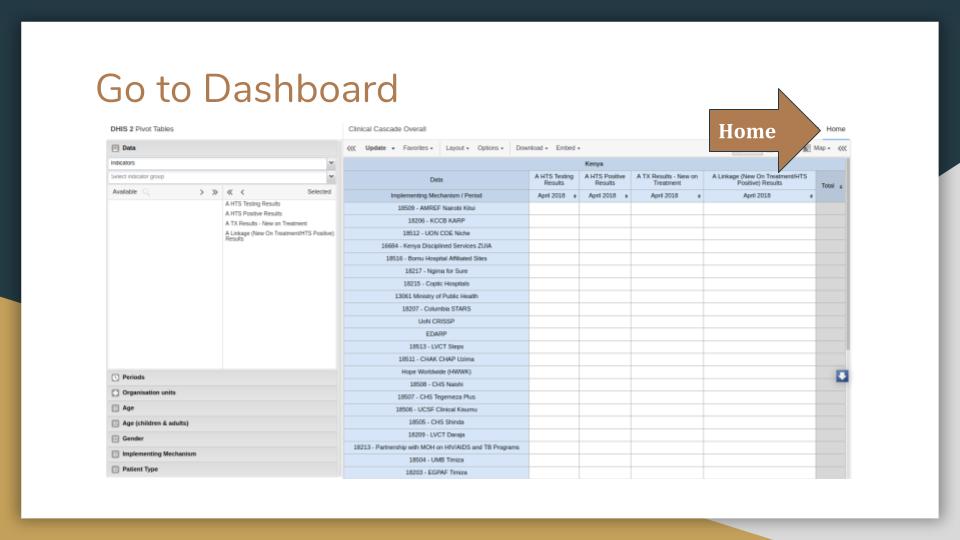Click the triple-chevron icon beside Map
This screenshot has width=960, height=540.
(x=842, y=148)
